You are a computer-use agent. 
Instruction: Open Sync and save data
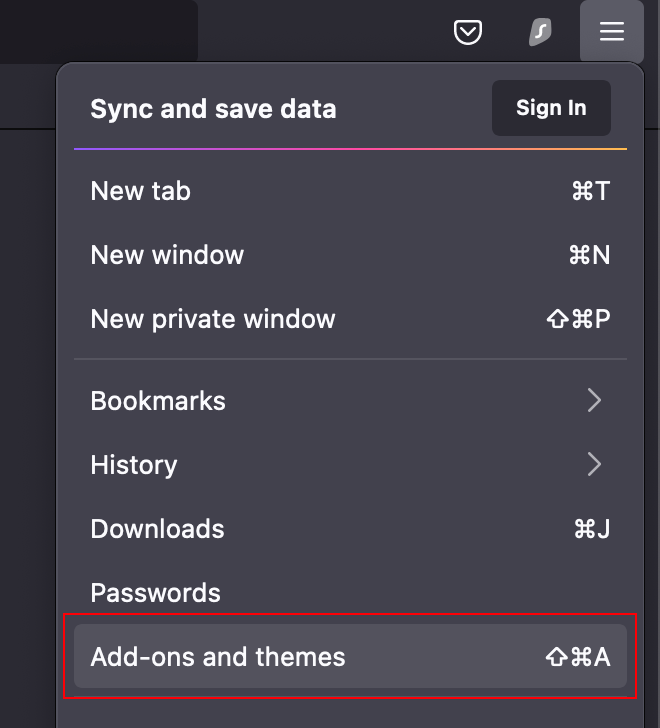click(213, 109)
